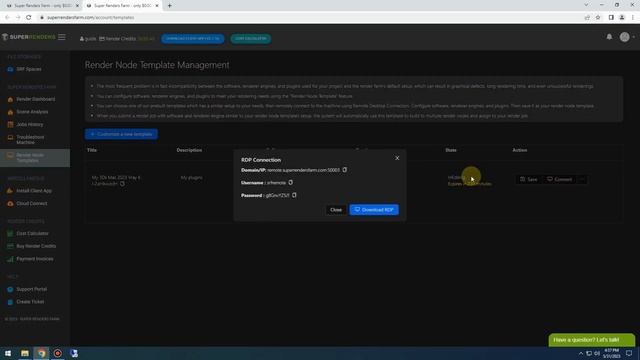Click Chrome icon in taskbar

41,353
